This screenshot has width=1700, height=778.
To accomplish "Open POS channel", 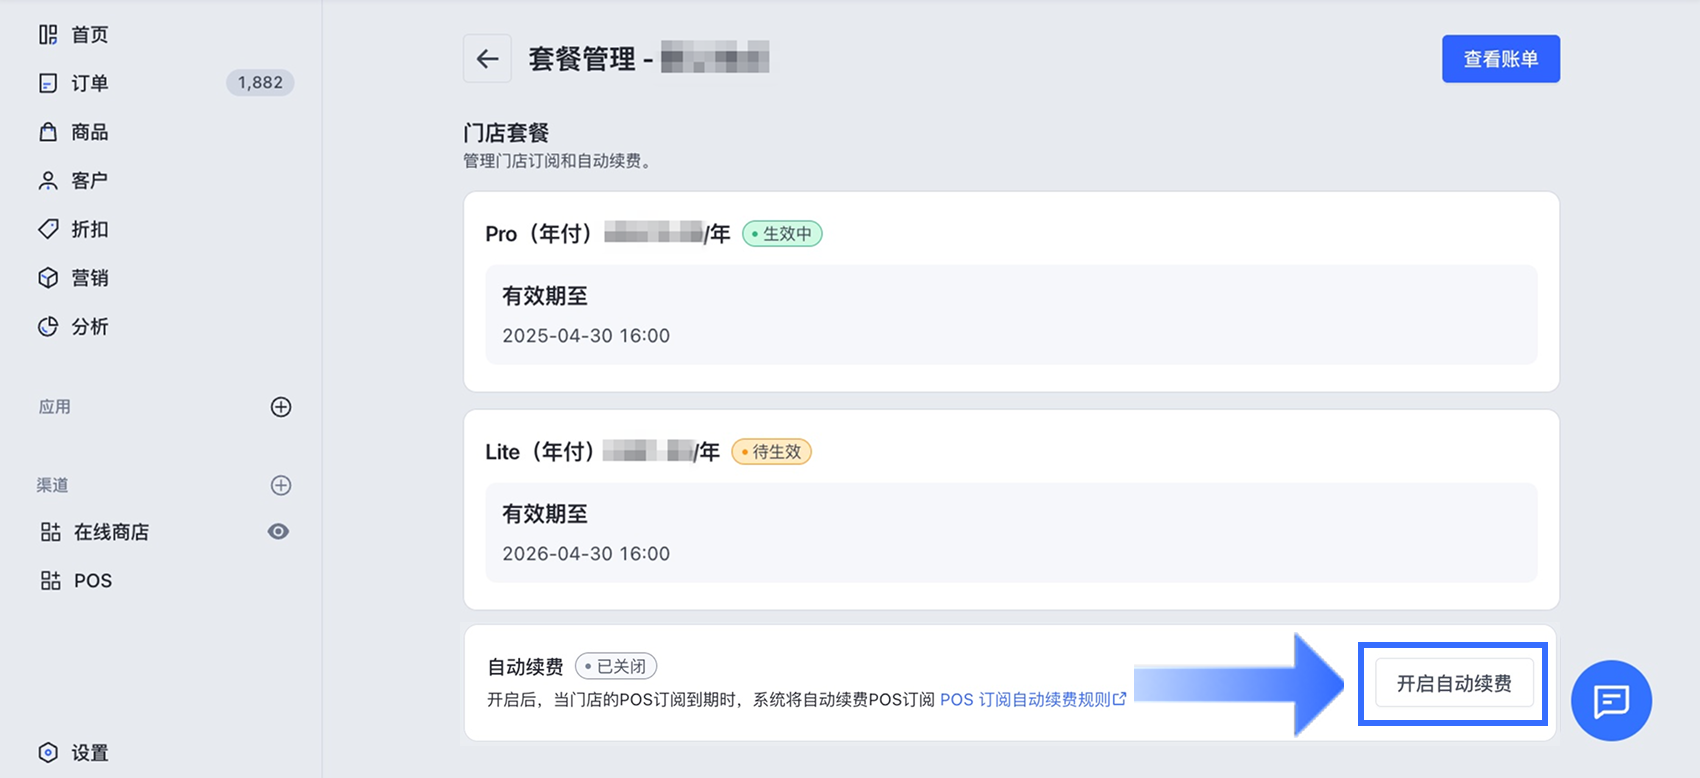I will 93,581.
